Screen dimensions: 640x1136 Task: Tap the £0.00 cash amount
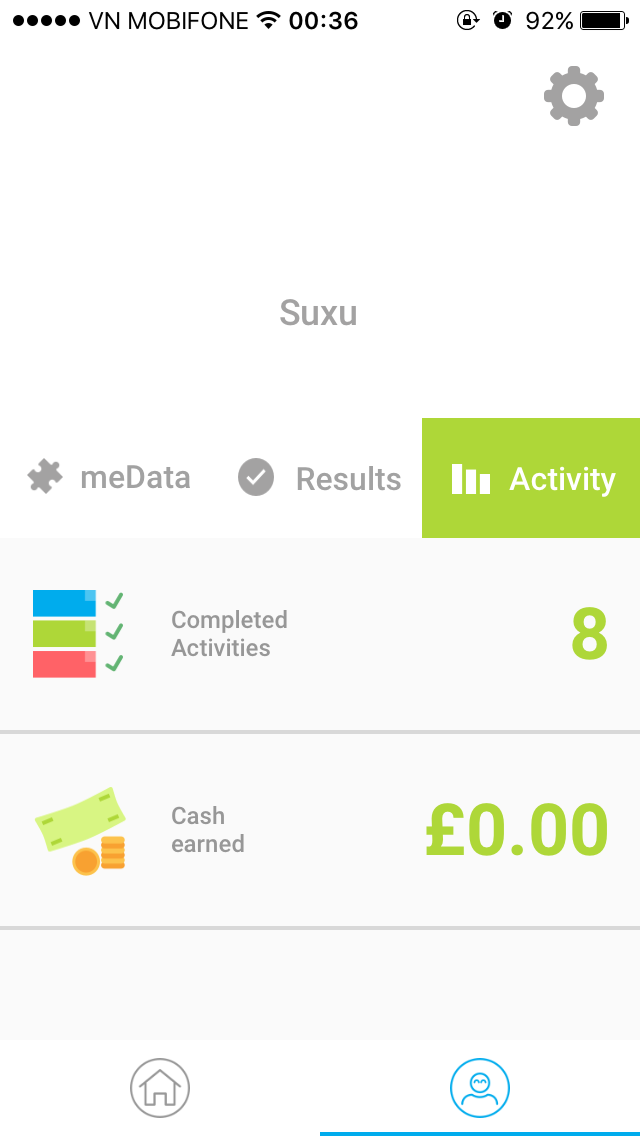pyautogui.click(x=516, y=831)
